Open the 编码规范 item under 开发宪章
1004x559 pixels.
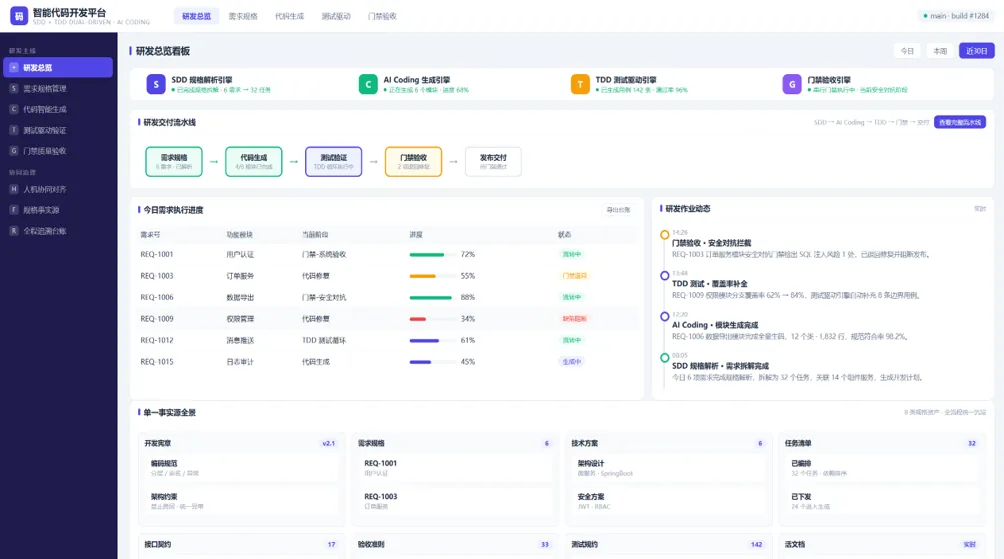pyautogui.click(x=243, y=467)
